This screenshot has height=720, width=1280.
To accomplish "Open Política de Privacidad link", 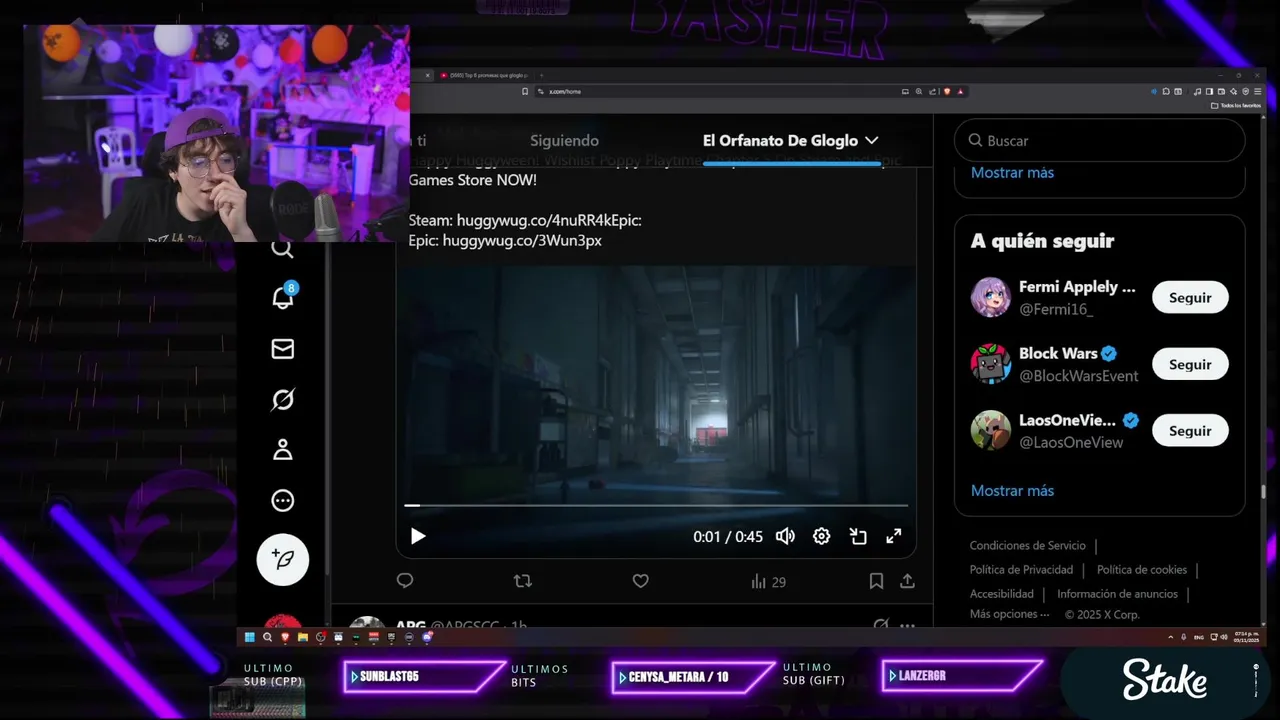I will 1021,570.
